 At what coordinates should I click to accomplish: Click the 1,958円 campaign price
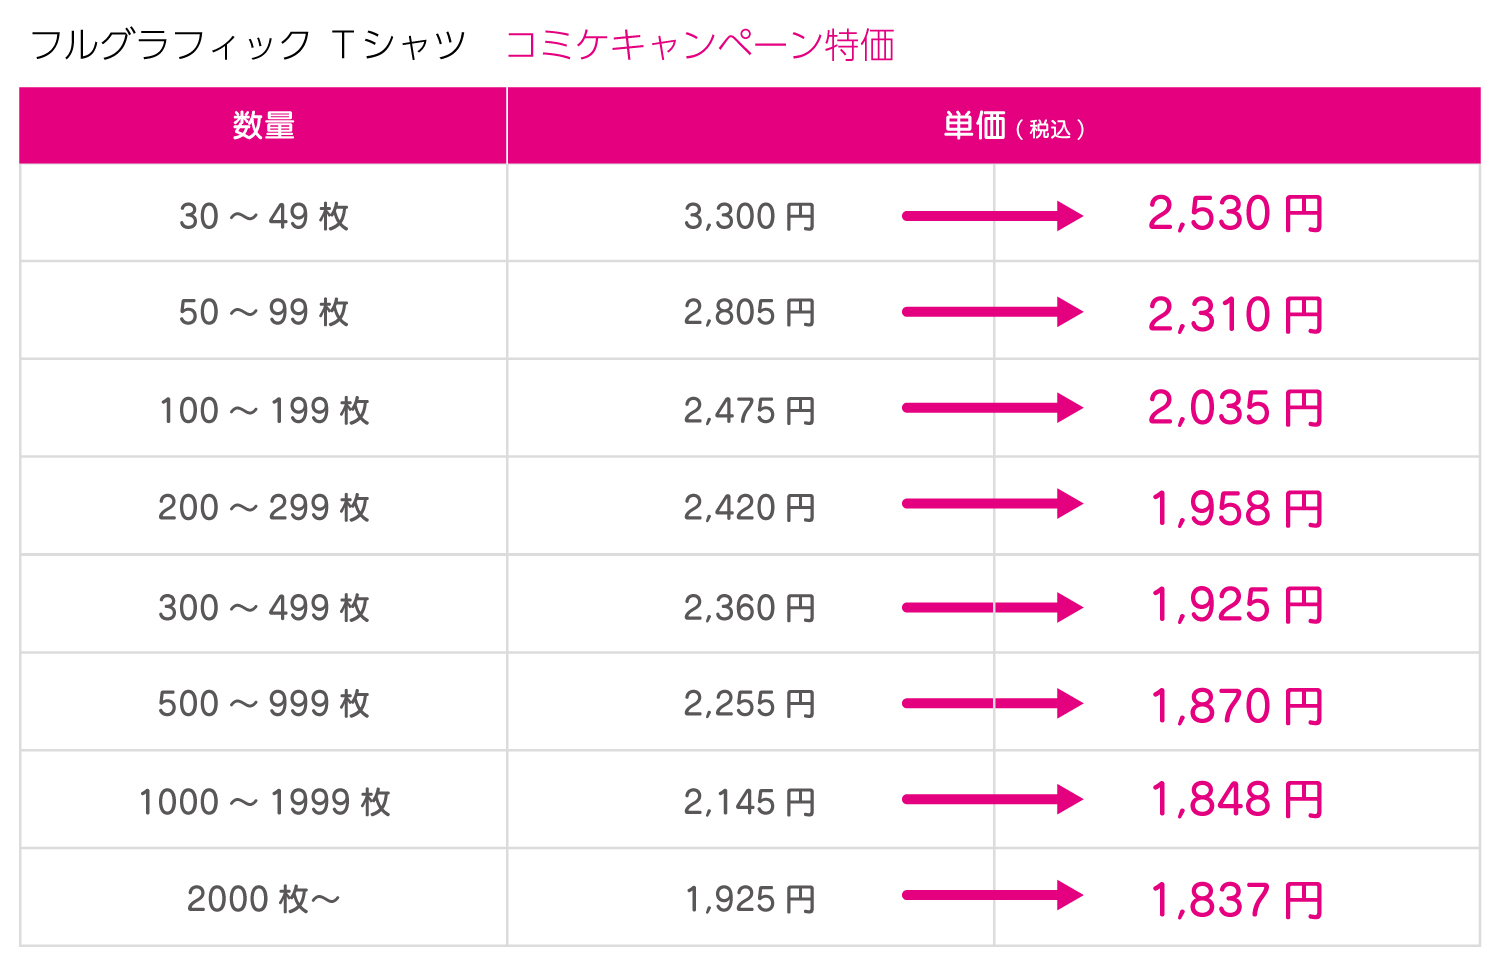point(1235,508)
